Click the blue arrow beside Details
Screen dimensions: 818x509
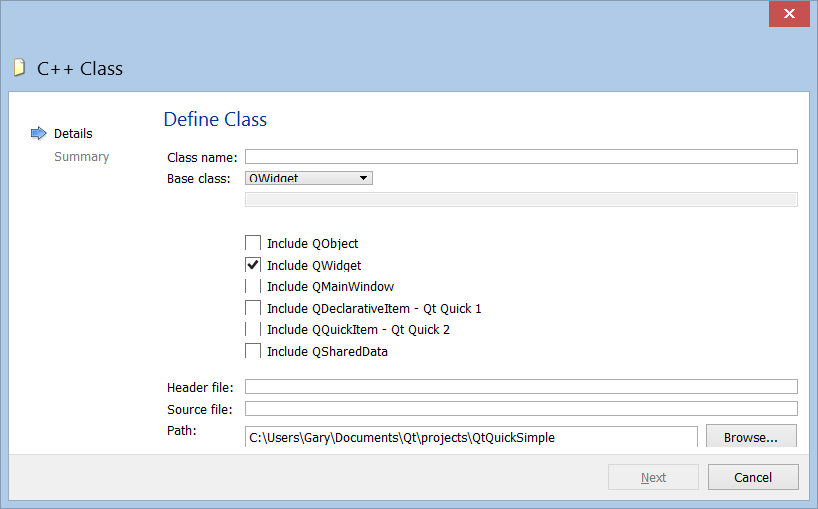pos(39,133)
